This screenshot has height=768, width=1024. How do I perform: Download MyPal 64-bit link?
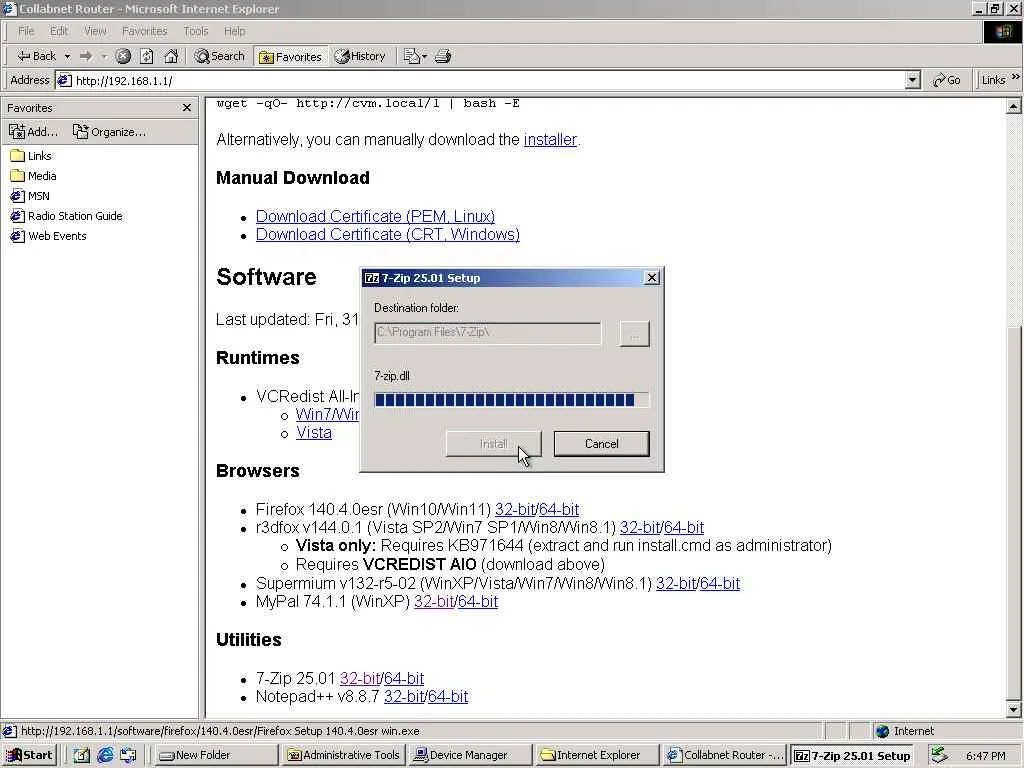[478, 602]
